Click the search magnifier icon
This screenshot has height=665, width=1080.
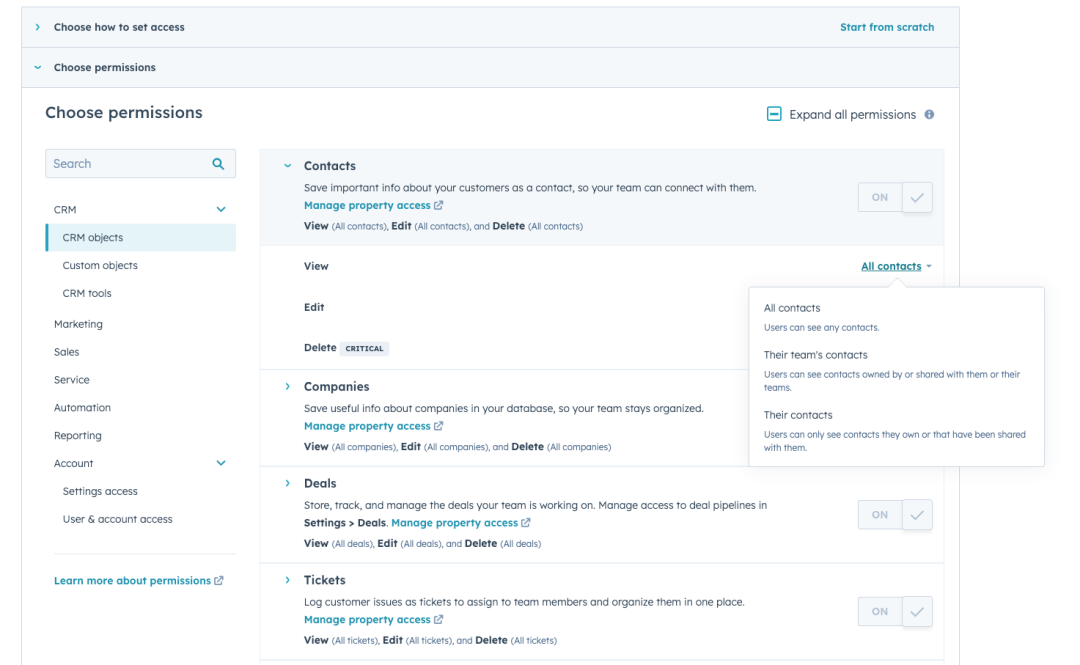point(218,164)
